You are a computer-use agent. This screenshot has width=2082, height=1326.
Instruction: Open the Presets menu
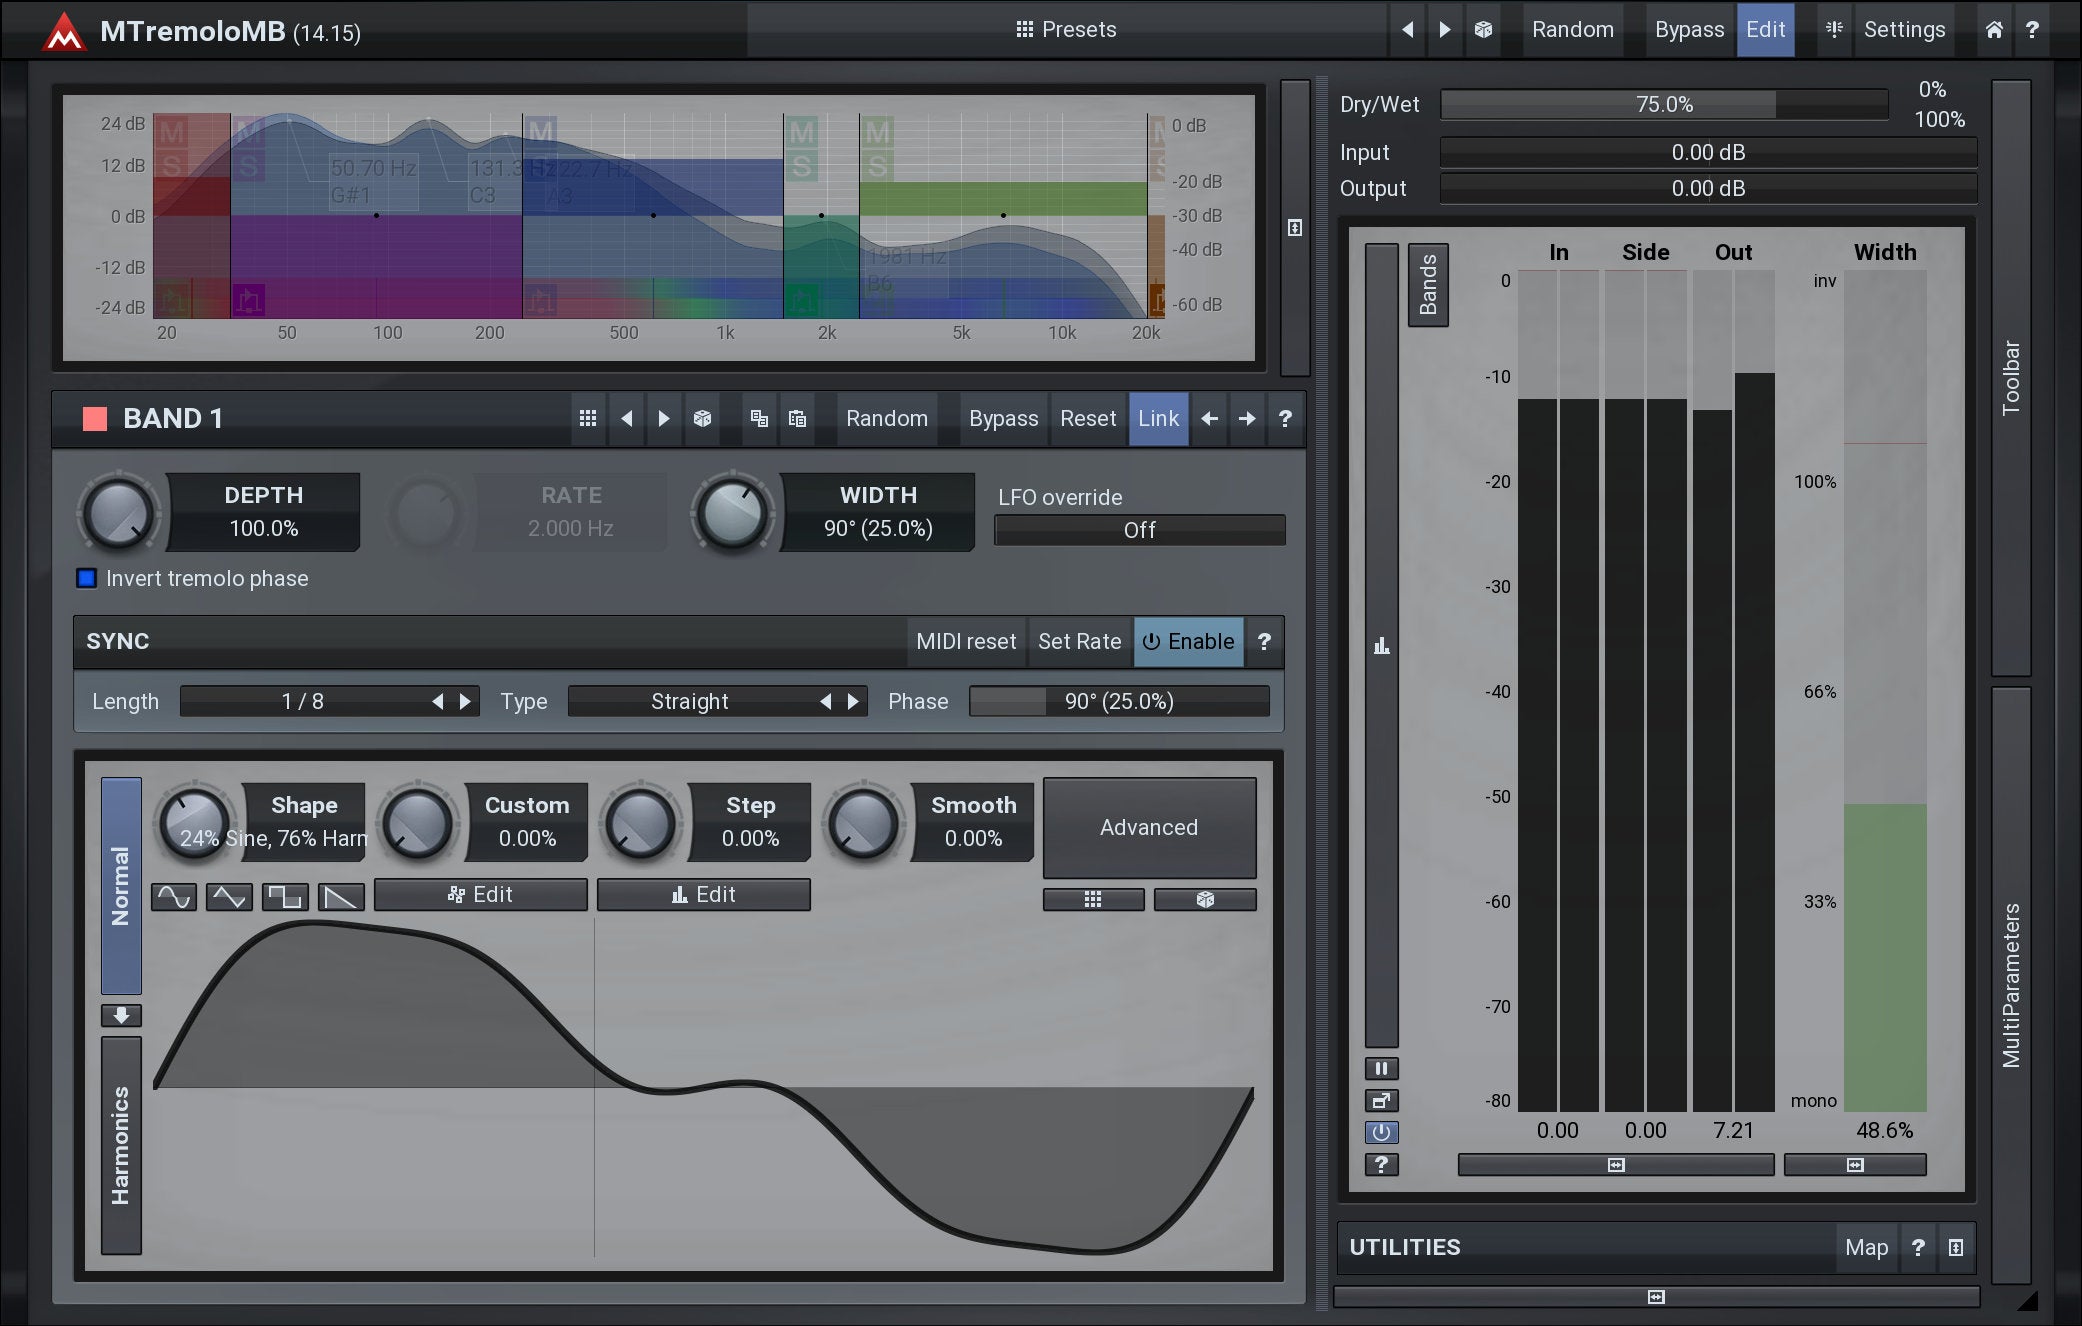[x=1066, y=30]
